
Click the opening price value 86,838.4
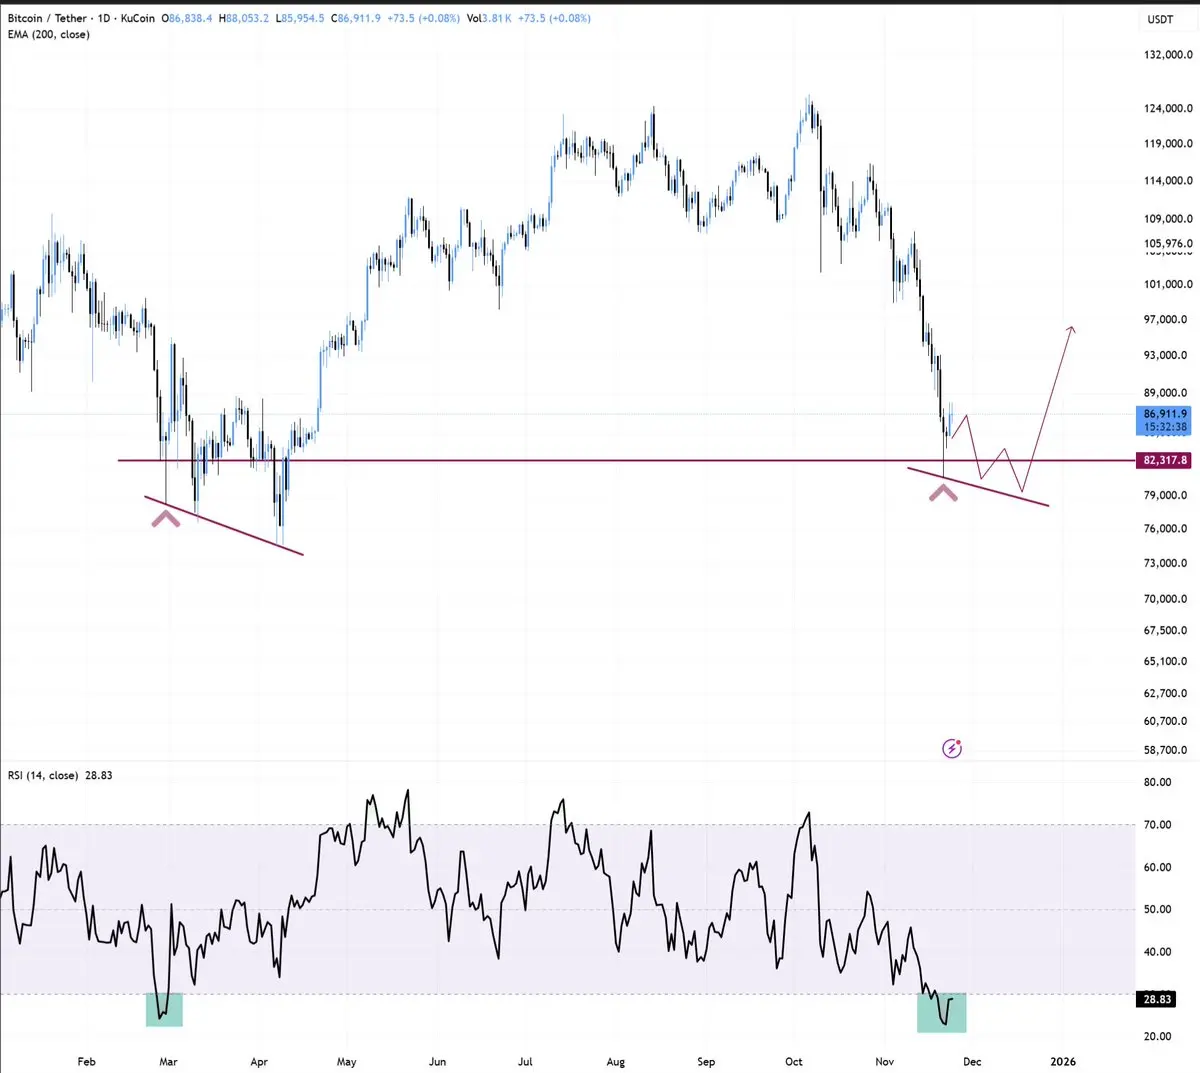[190, 18]
